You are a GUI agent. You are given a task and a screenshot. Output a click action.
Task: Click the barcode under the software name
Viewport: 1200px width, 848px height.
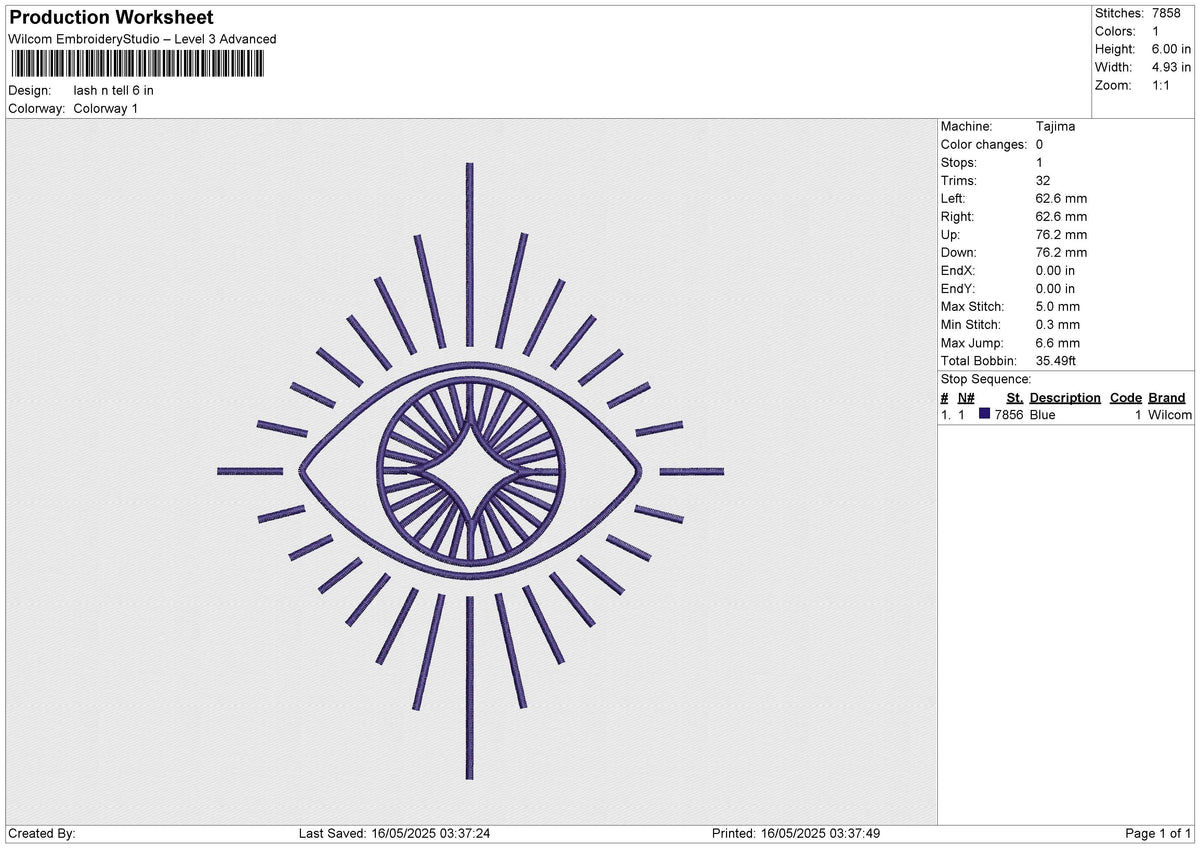tap(137, 65)
